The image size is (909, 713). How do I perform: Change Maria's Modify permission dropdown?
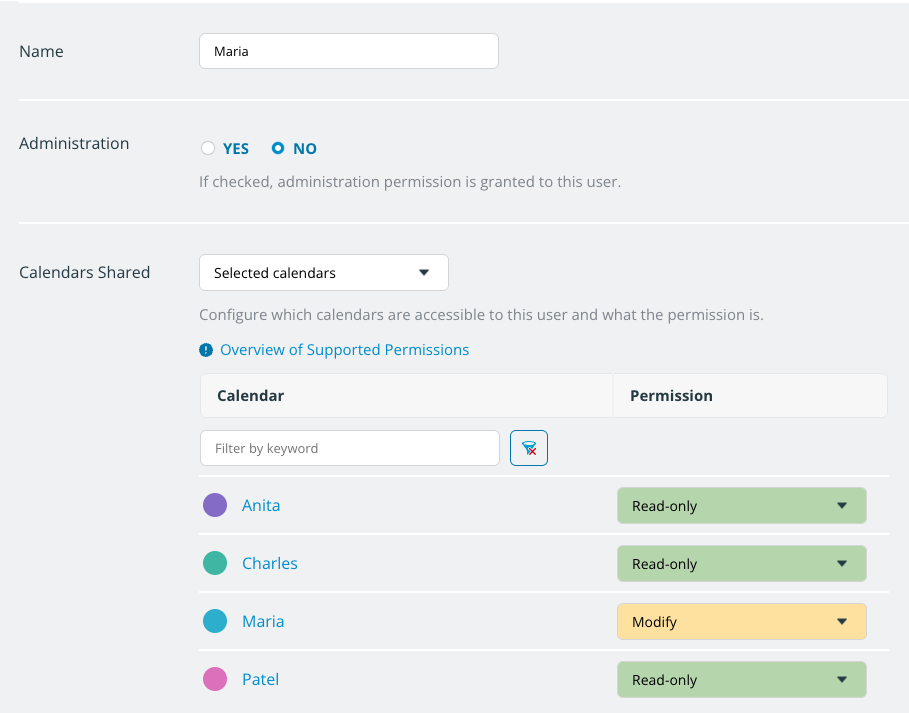click(741, 622)
